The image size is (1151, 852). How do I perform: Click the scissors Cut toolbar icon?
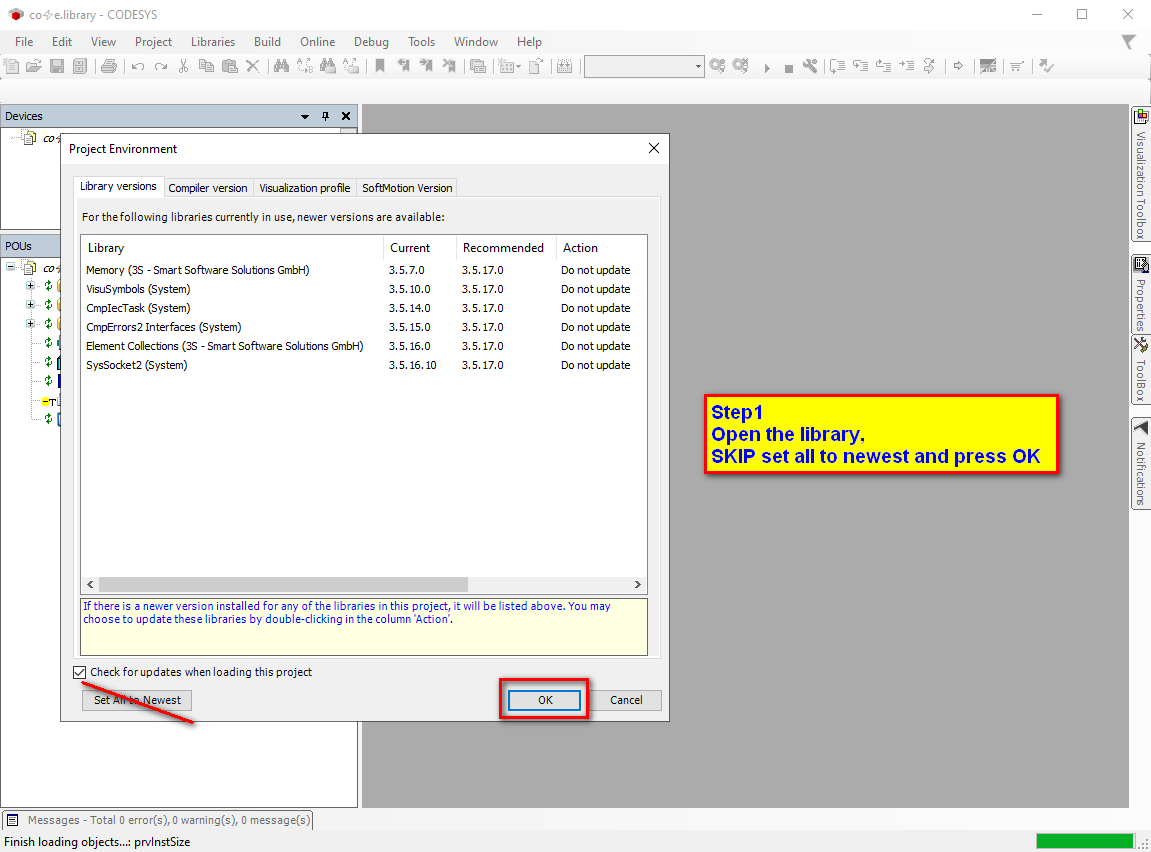point(183,66)
